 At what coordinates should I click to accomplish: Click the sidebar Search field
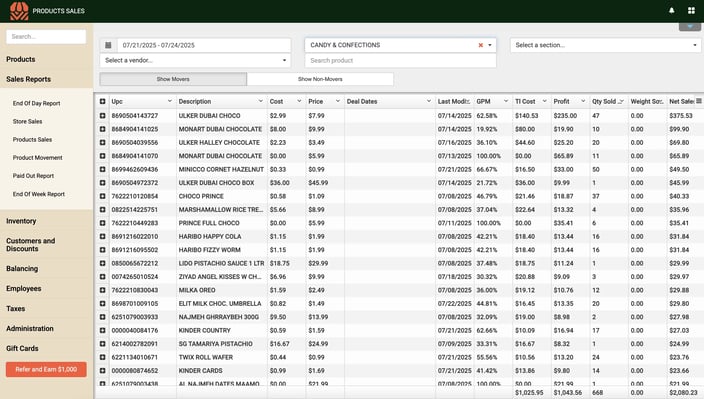click(46, 37)
